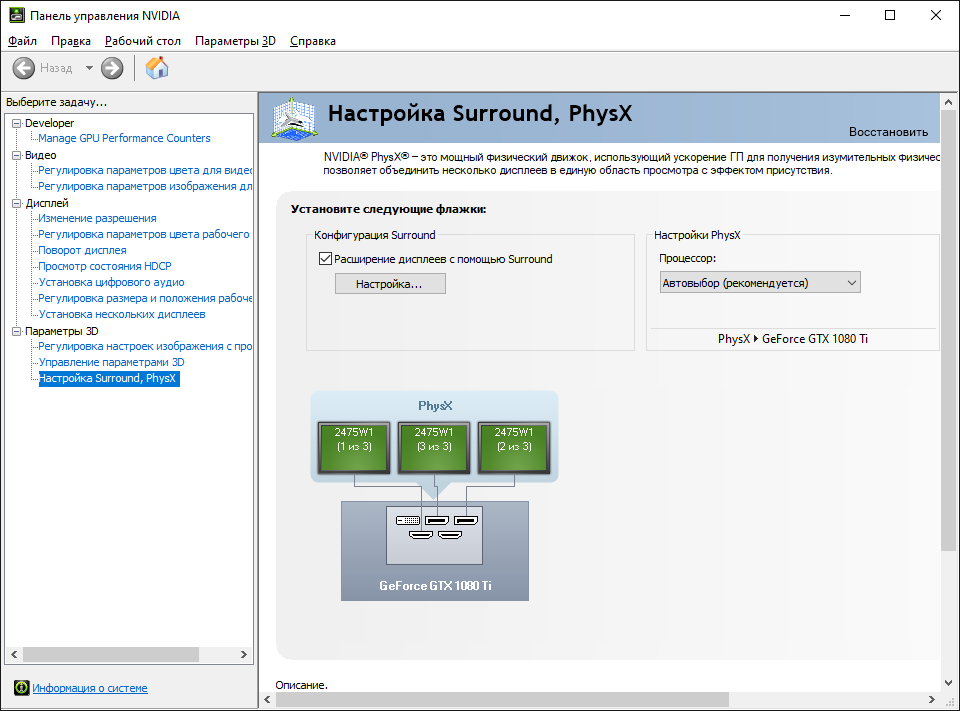Select the 2475W1 (2 из 3) display

coord(514,448)
